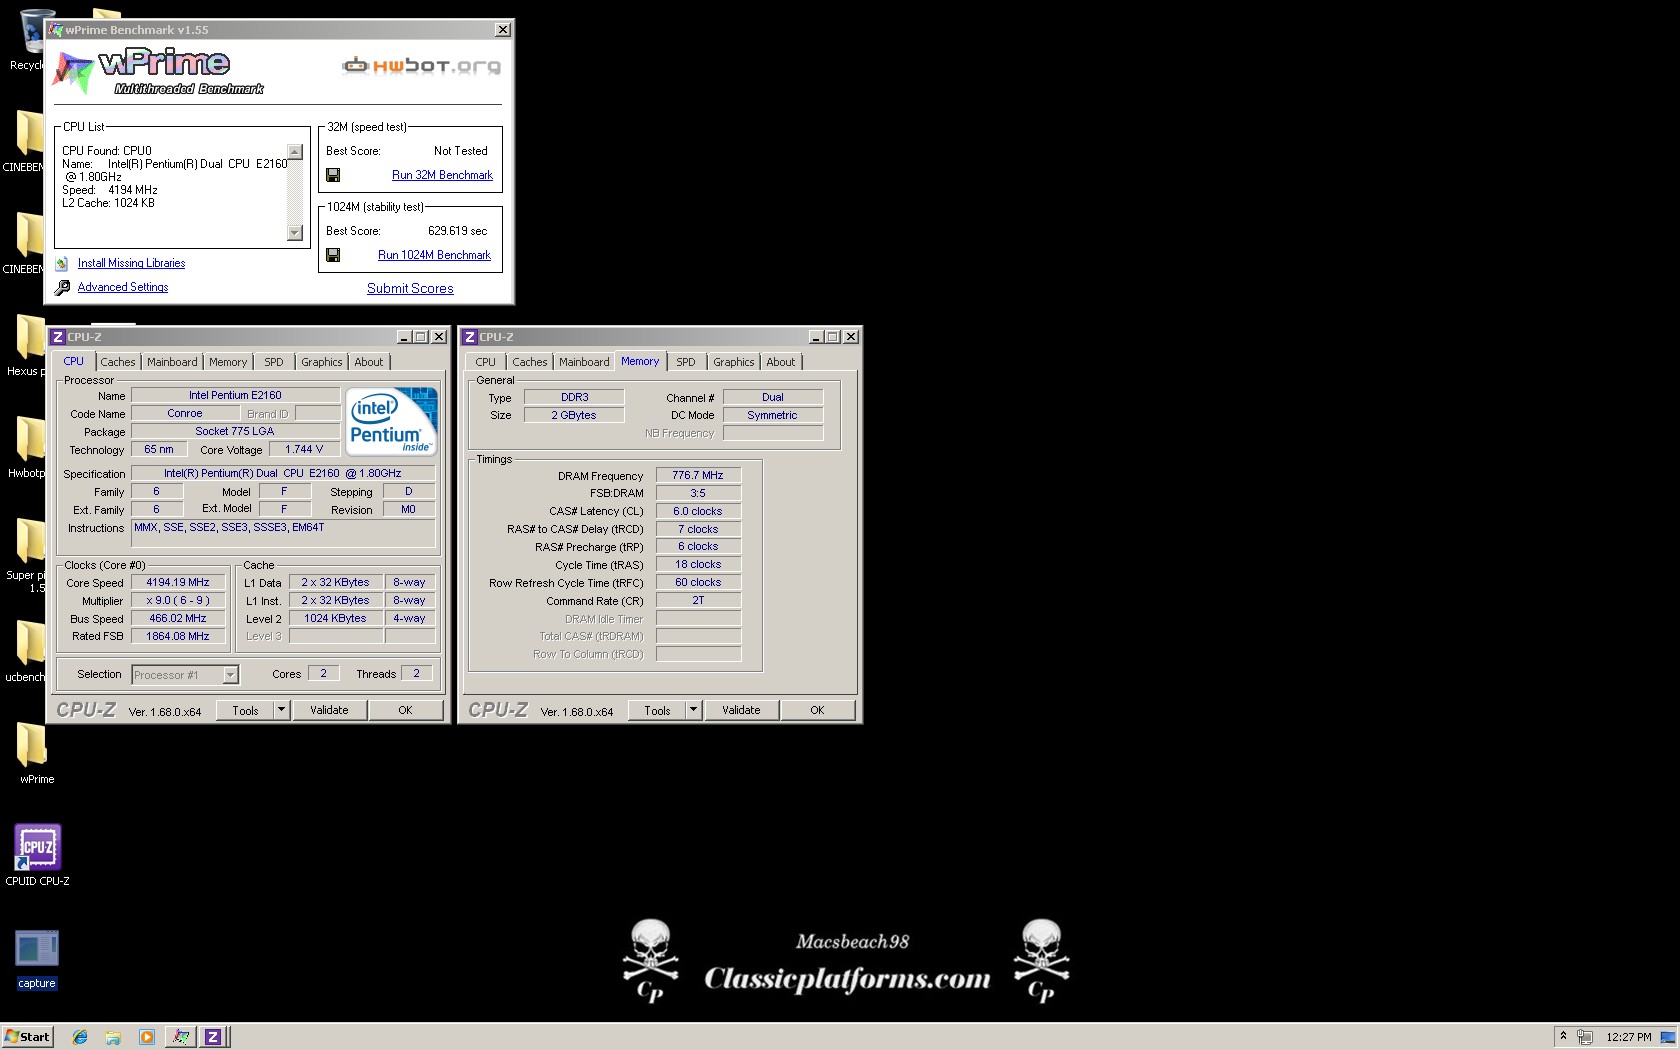The image size is (1680, 1050).
Task: Open SPD tab in left CPU-Z
Action: pyautogui.click(x=274, y=362)
